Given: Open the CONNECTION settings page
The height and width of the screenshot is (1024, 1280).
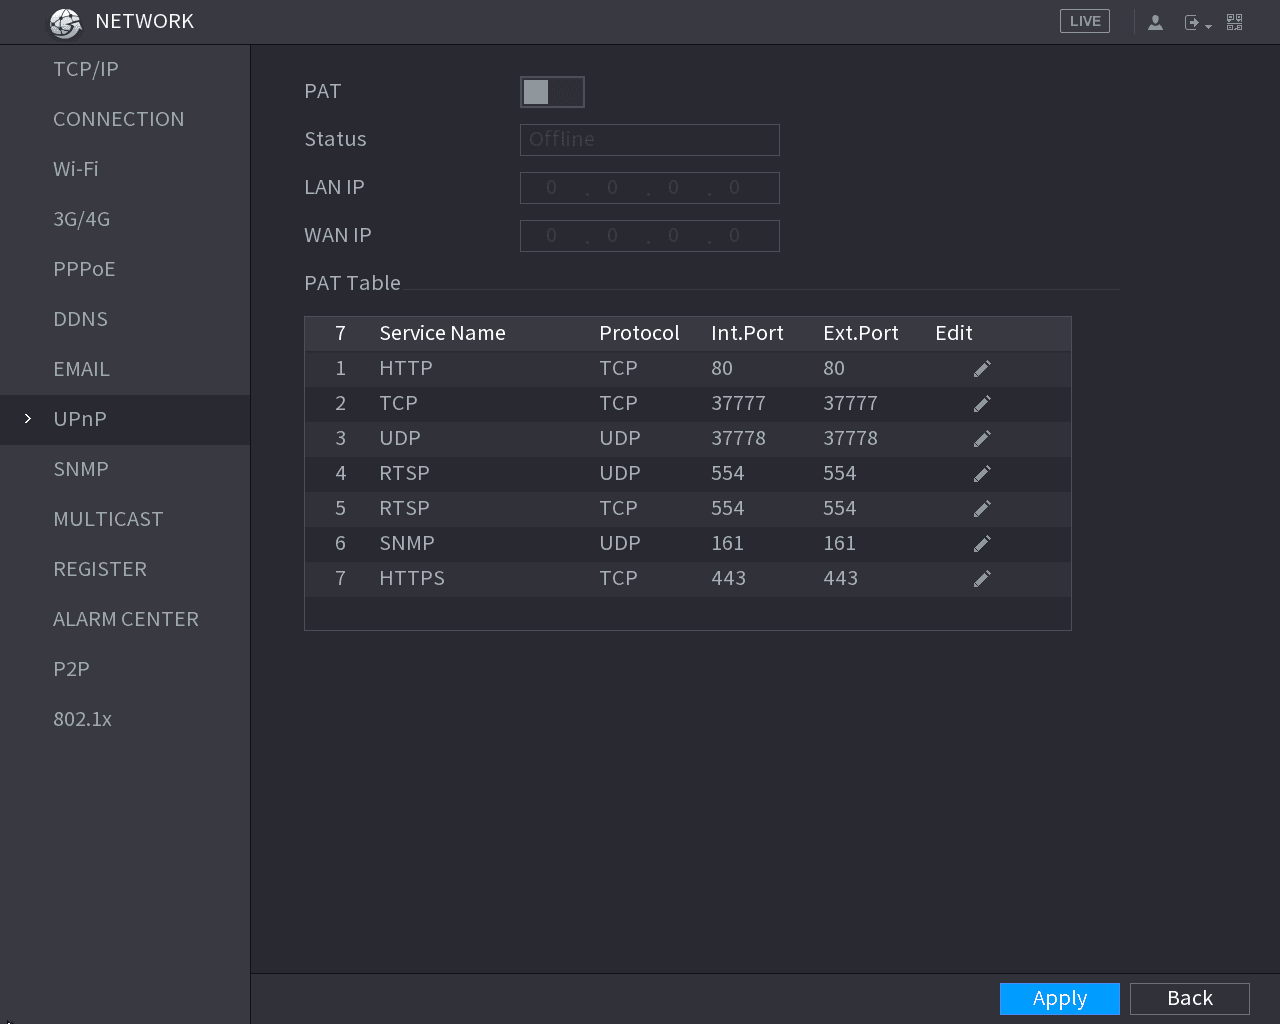Looking at the screenshot, I should point(125,120).
